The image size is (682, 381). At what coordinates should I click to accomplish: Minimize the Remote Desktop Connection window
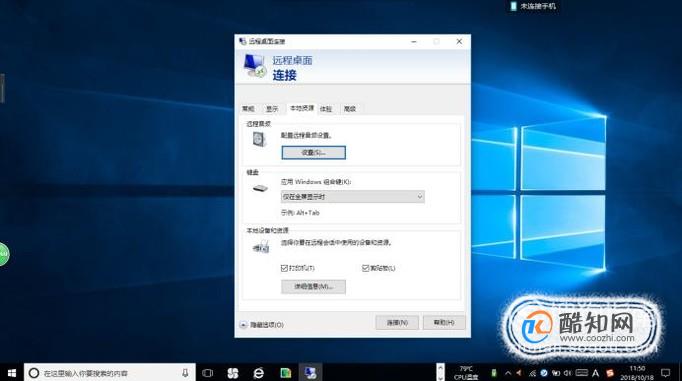click(x=414, y=41)
